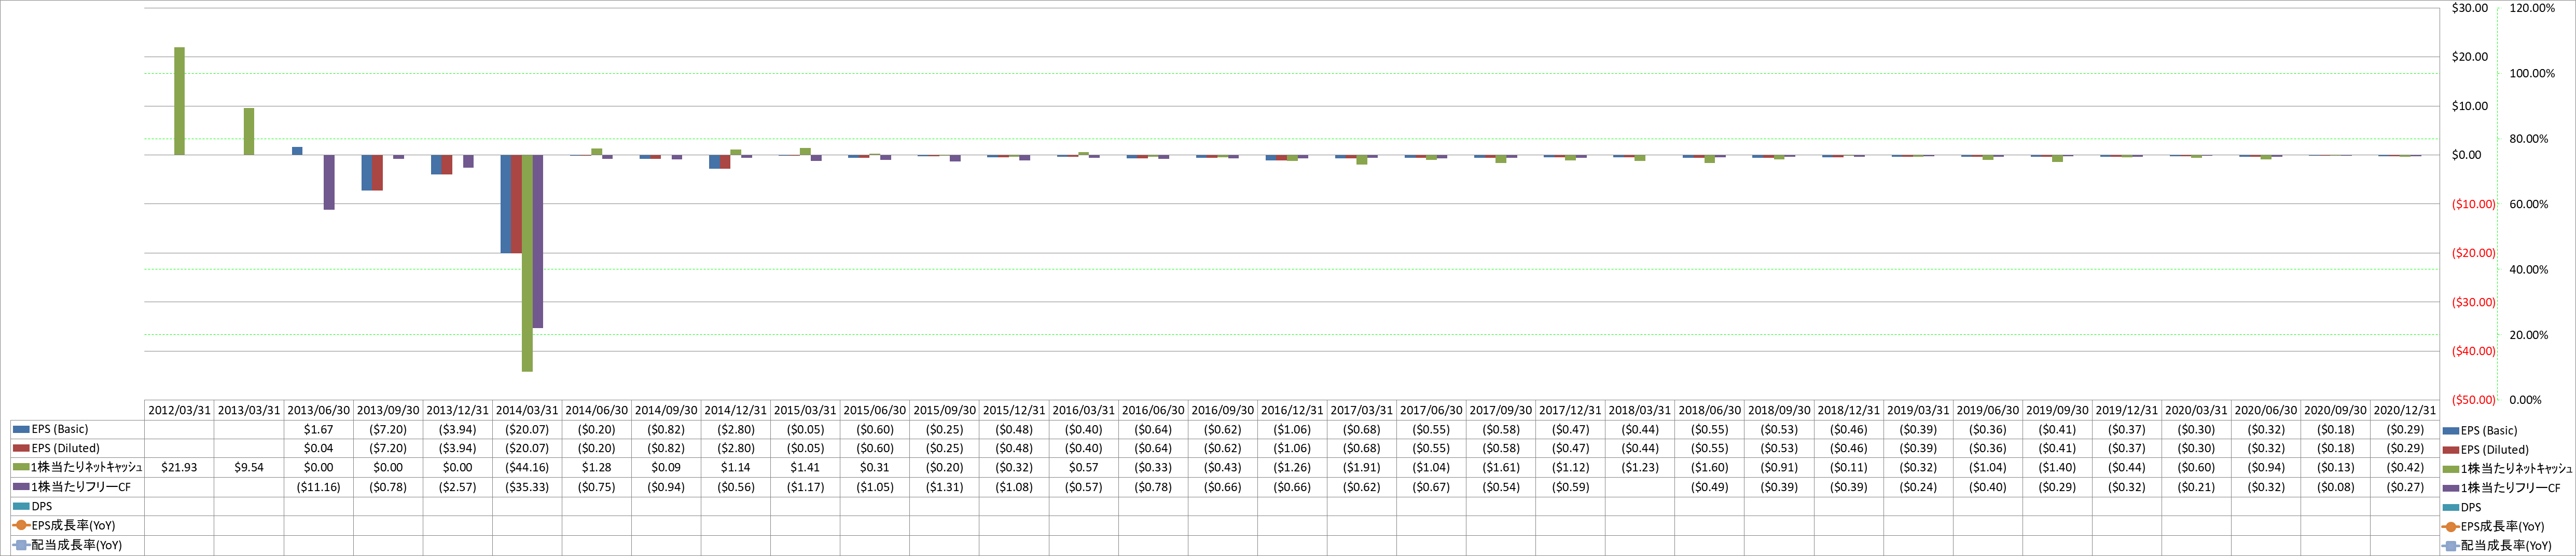Select the ($0.27) free CF cell under 2020/12/31
2576x556 pixels.
[2405, 487]
